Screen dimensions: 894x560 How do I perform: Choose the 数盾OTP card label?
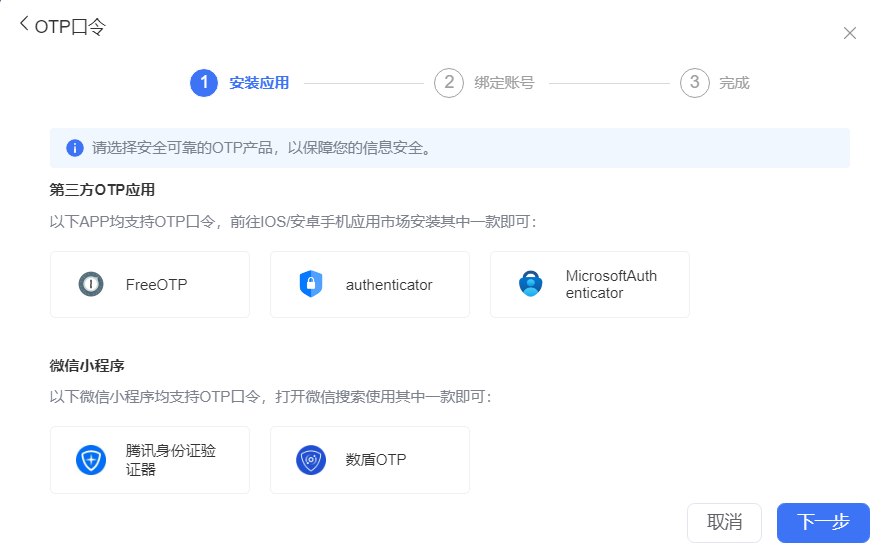click(x=376, y=460)
